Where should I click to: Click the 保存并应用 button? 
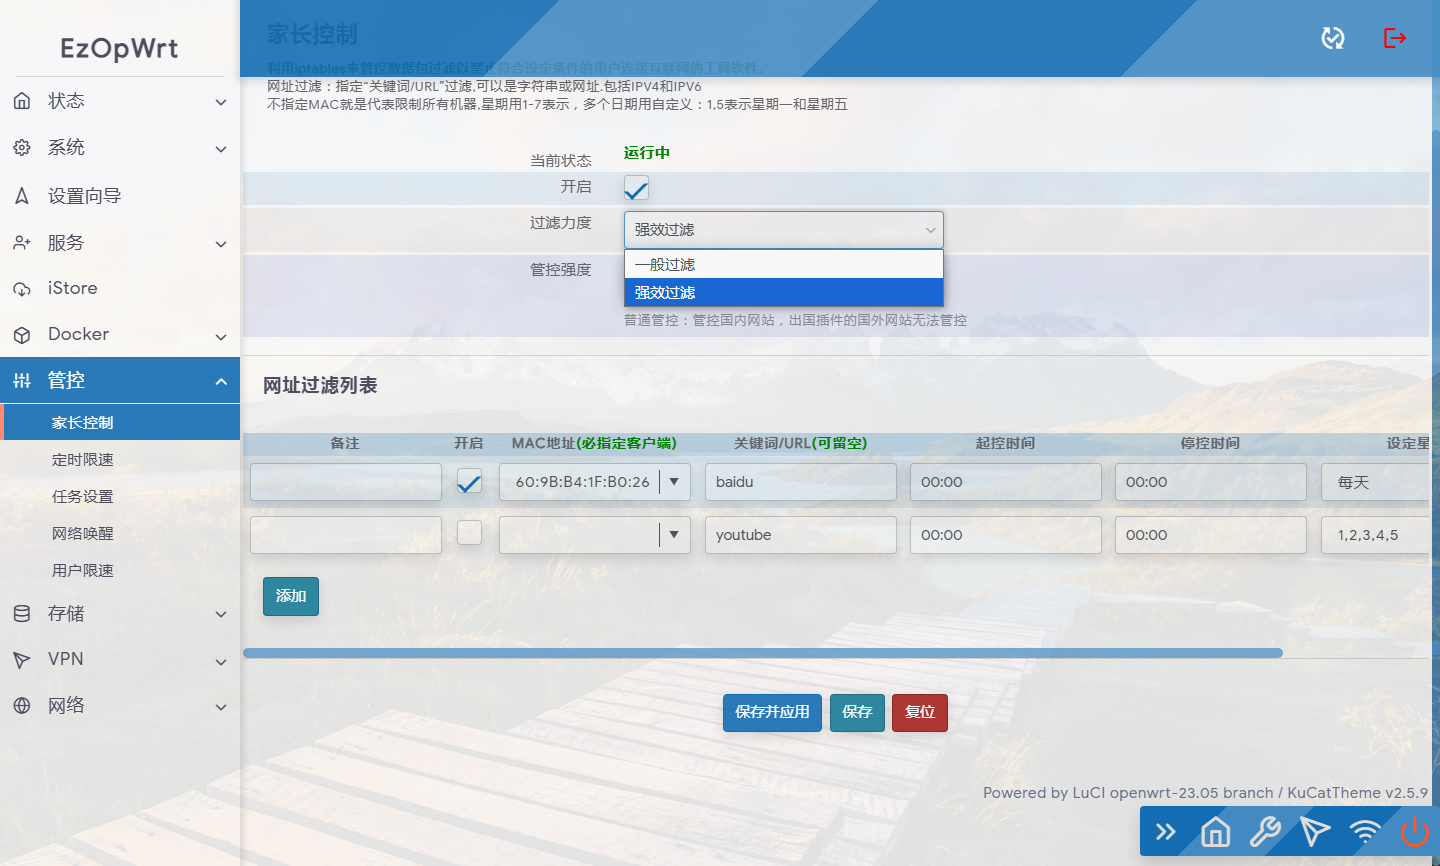(772, 712)
